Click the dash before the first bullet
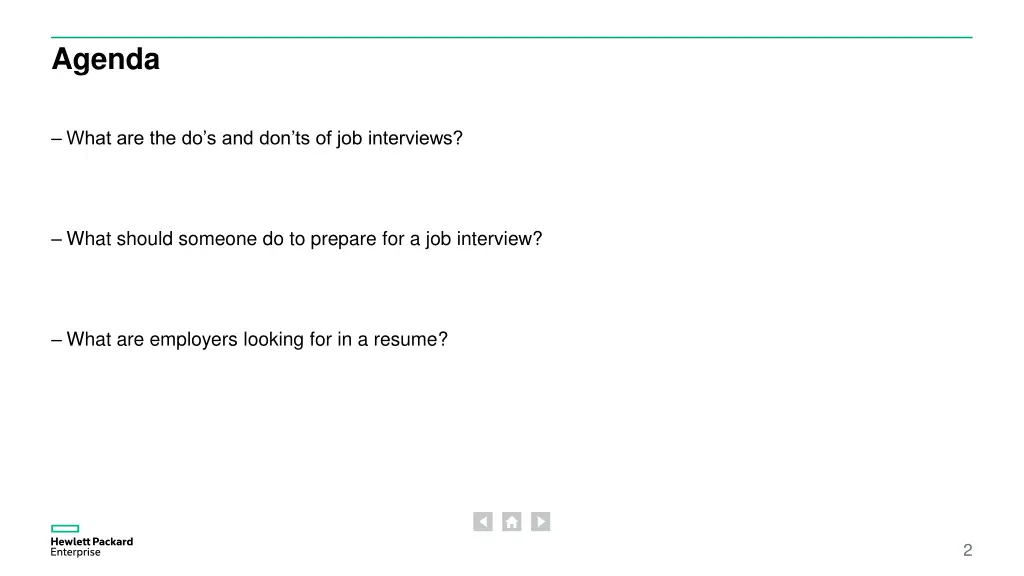The width and height of the screenshot is (1024, 576). click(x=57, y=139)
